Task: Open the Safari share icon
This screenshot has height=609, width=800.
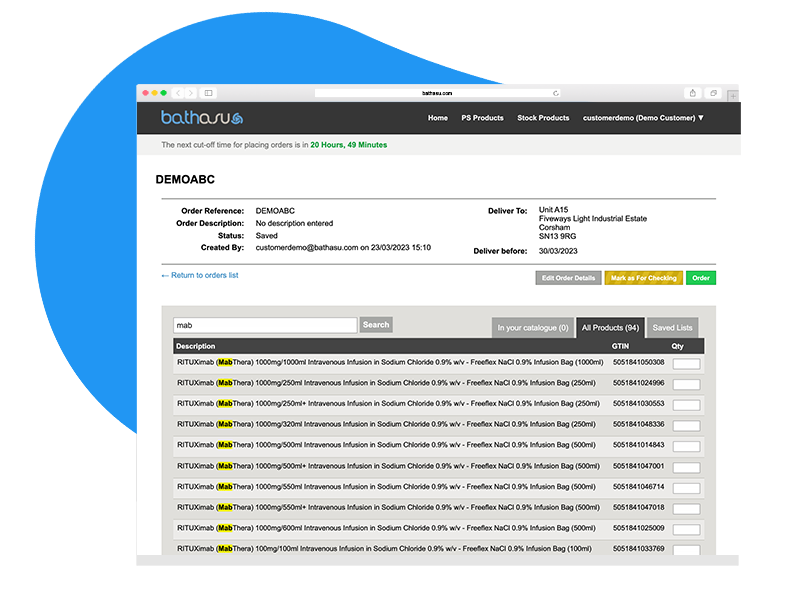Action: (x=692, y=93)
